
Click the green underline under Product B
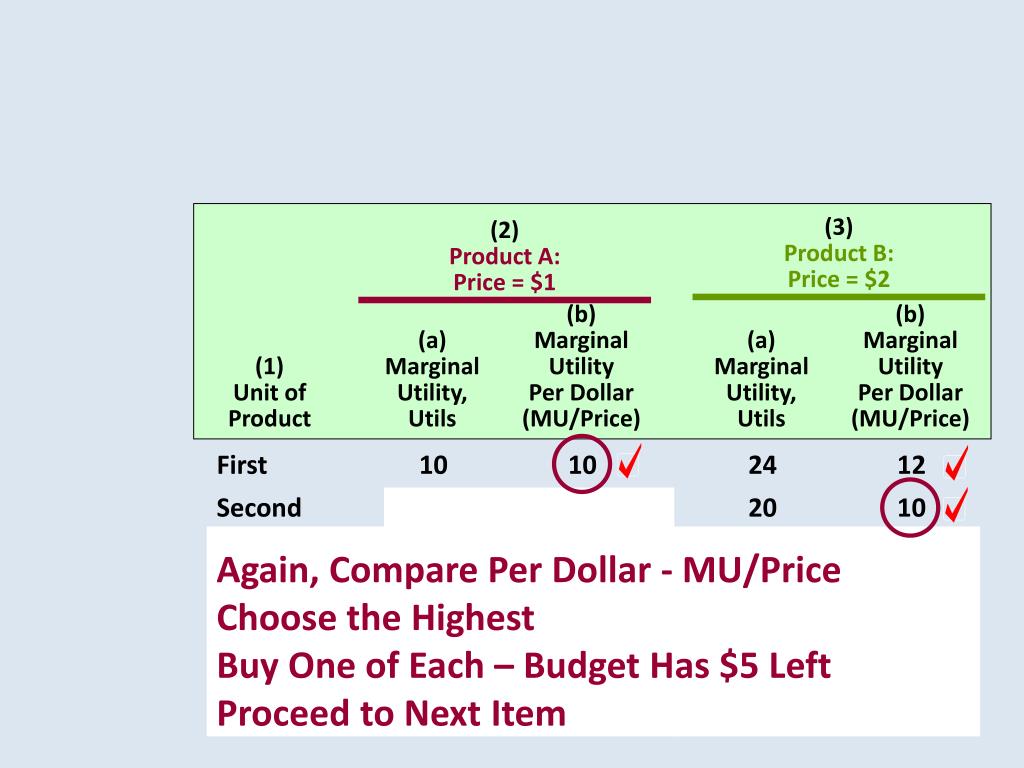(839, 296)
